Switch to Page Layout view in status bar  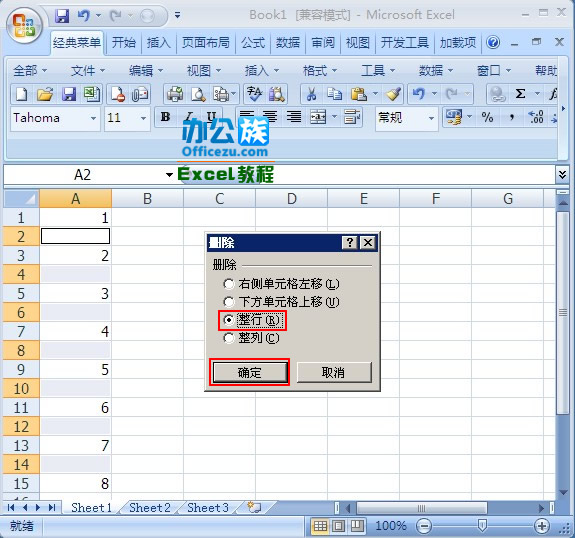(x=338, y=526)
